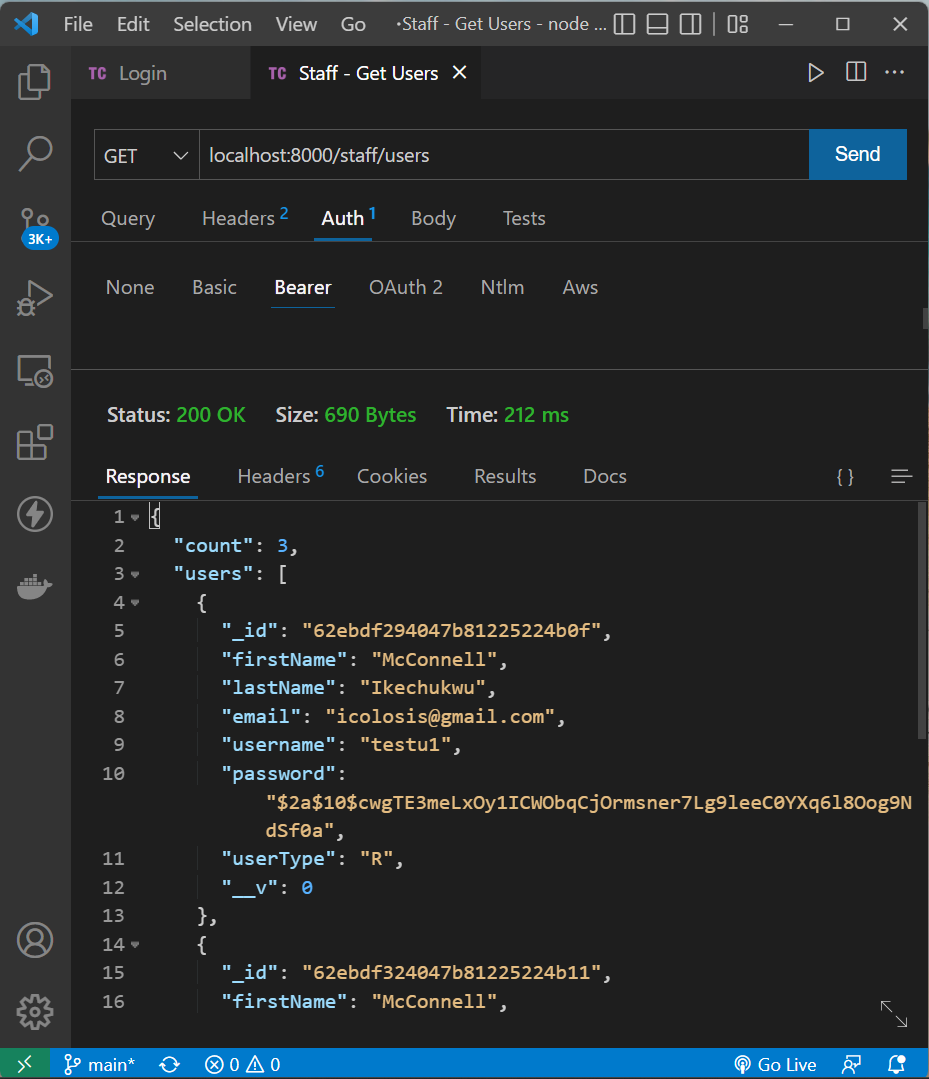
Task: Close the Staff - Get Users tab
Action: (460, 72)
